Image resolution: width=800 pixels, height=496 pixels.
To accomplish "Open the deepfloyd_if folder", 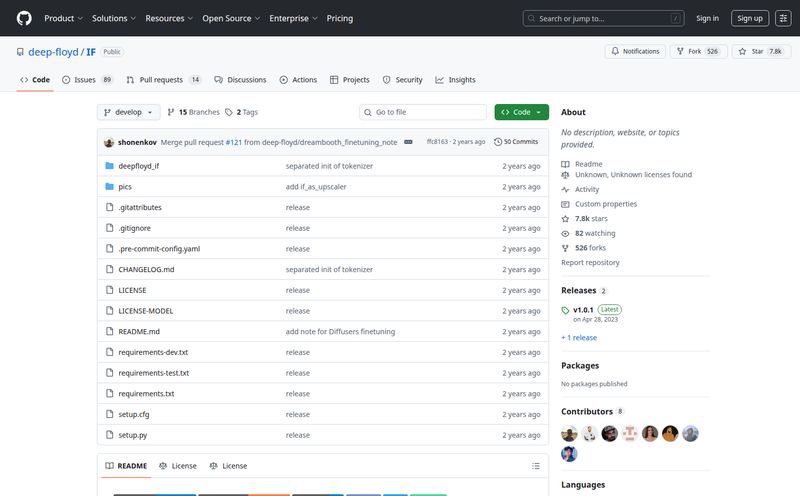I will (139, 166).
